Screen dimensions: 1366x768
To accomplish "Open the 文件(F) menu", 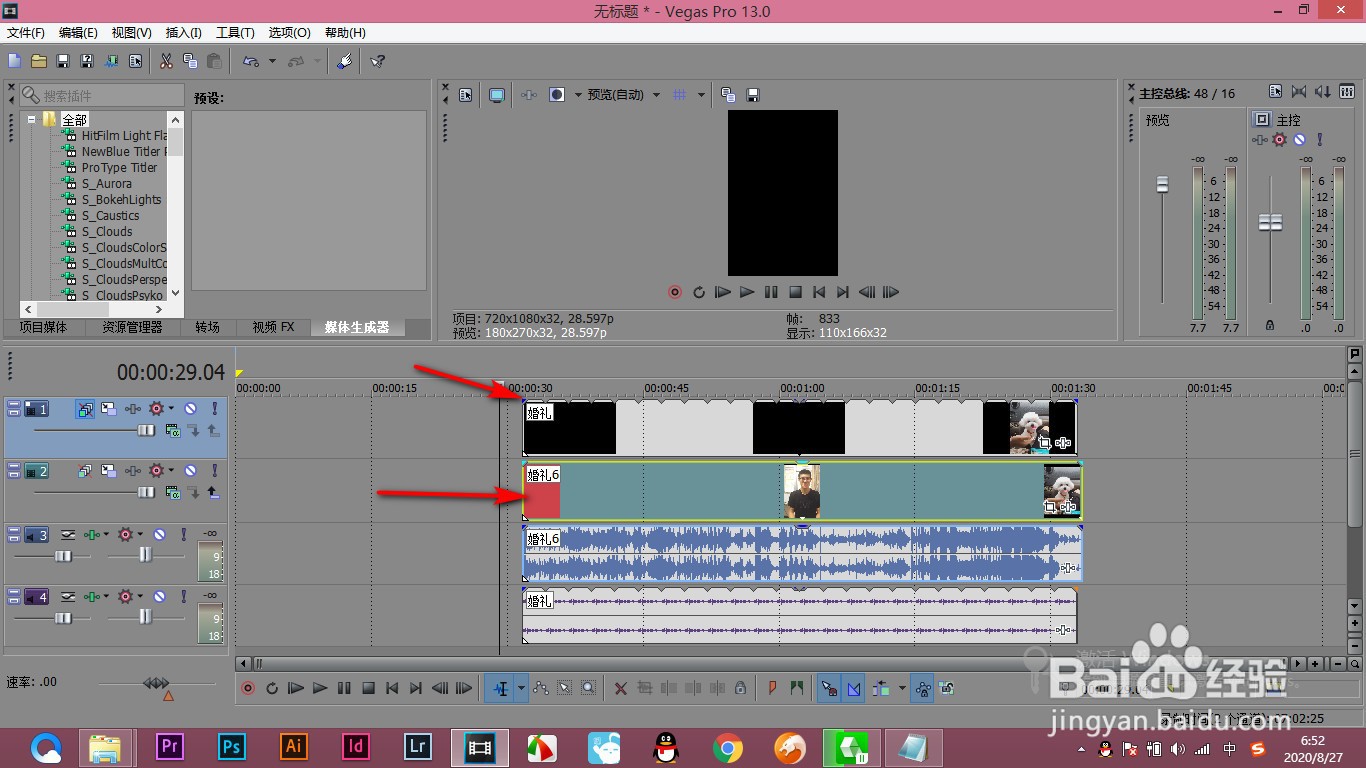I will pos(26,33).
